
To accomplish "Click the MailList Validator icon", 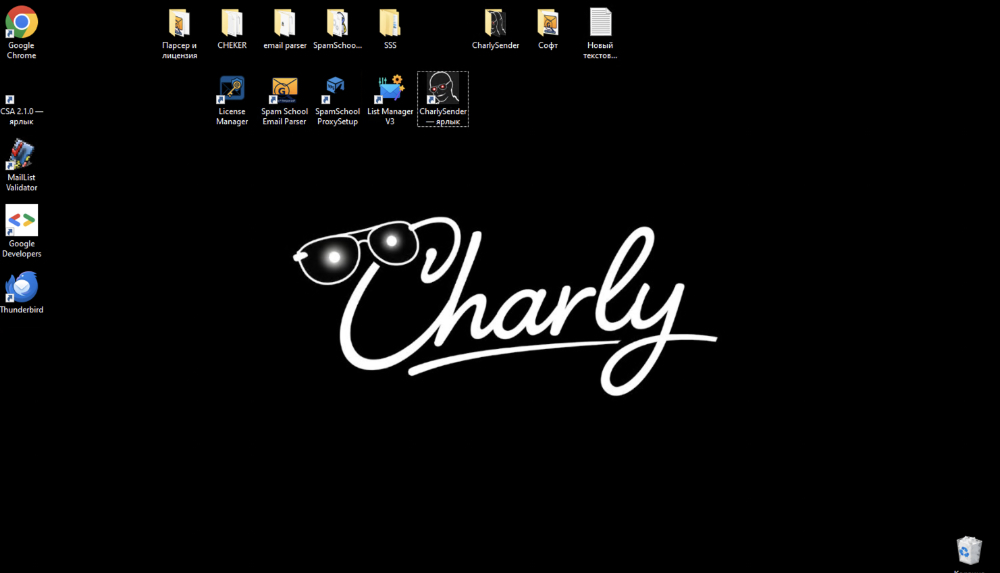I will tap(21, 155).
